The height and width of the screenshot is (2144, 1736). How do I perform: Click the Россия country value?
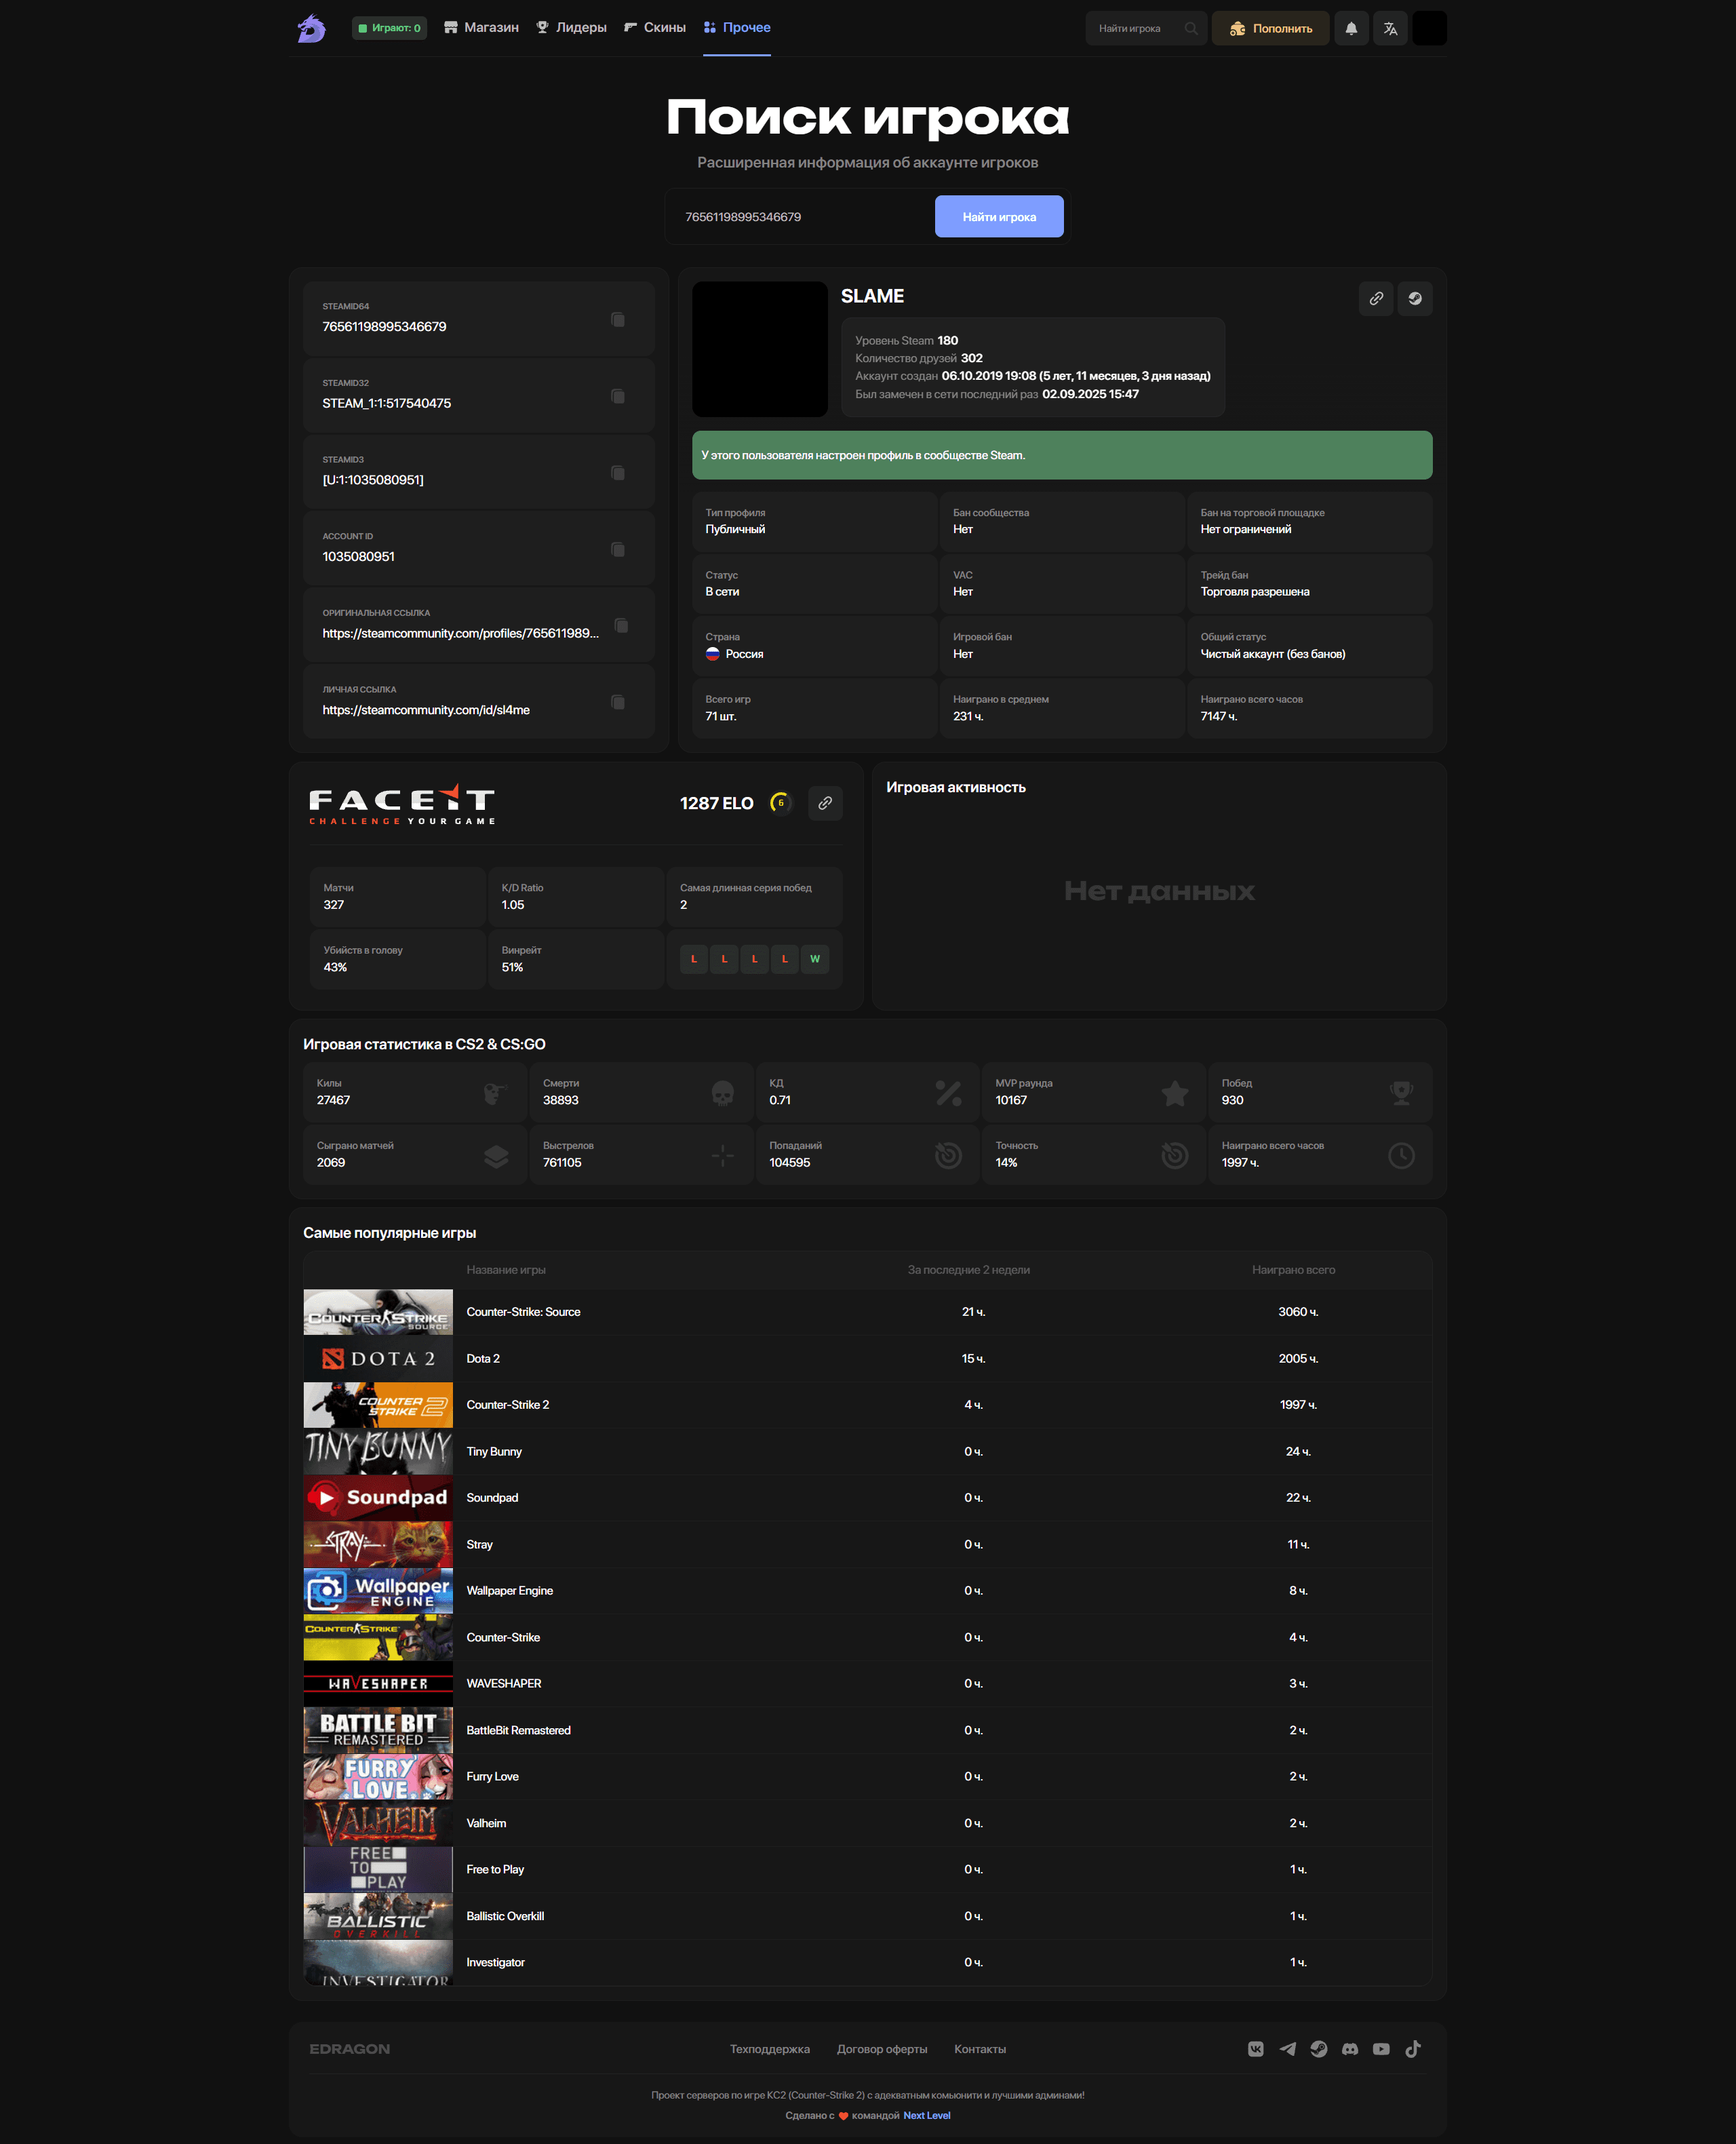744,654
